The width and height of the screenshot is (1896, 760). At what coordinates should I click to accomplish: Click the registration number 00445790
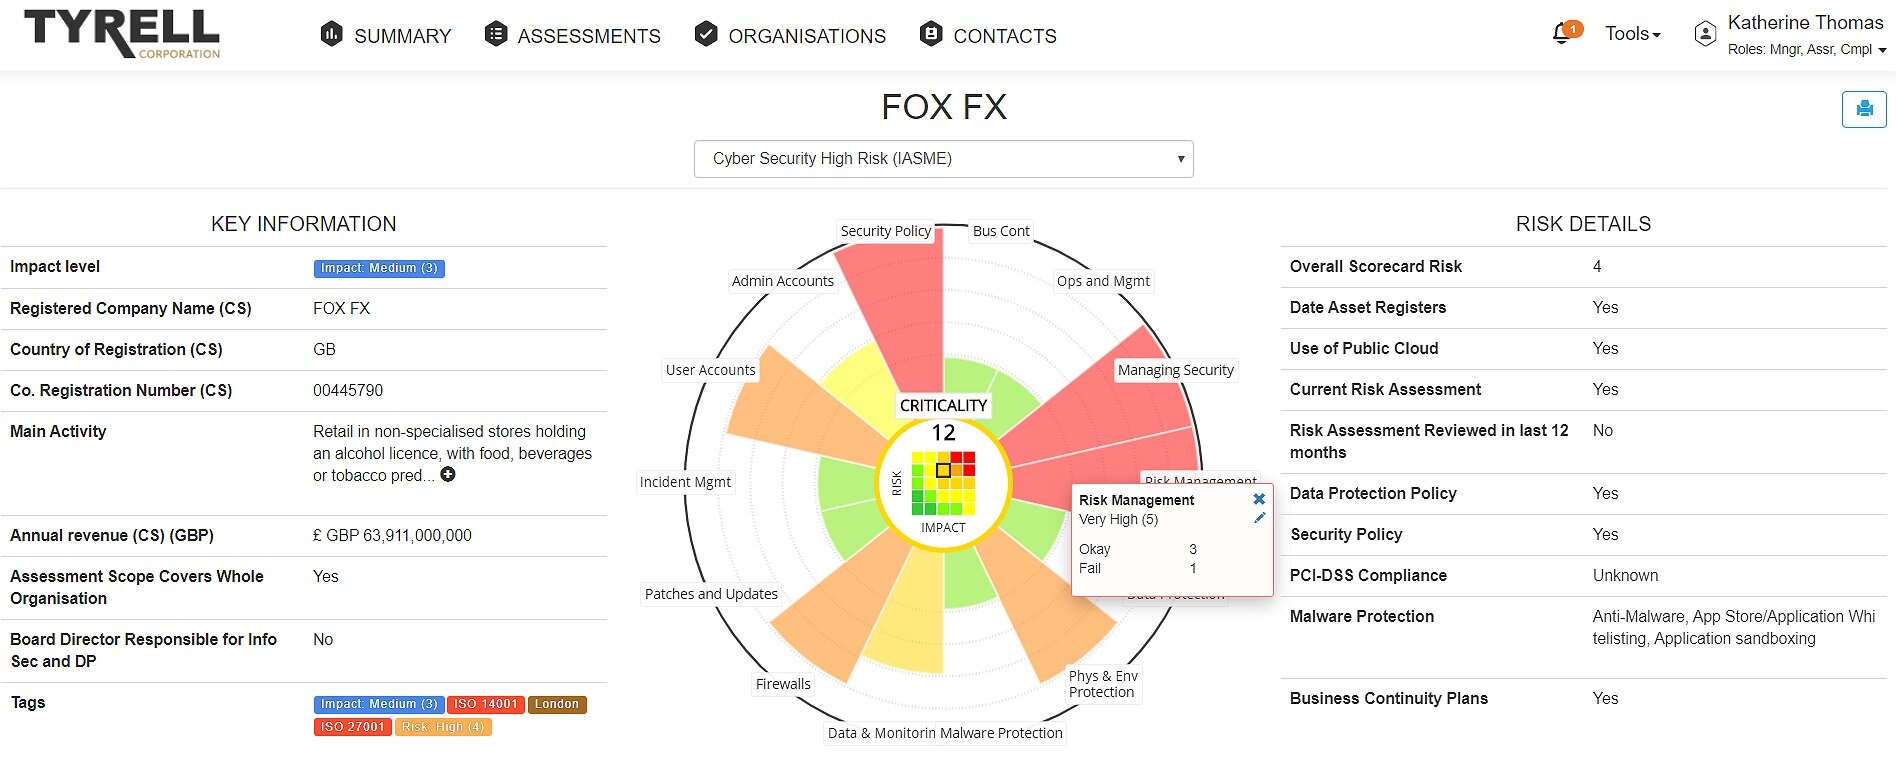click(348, 391)
